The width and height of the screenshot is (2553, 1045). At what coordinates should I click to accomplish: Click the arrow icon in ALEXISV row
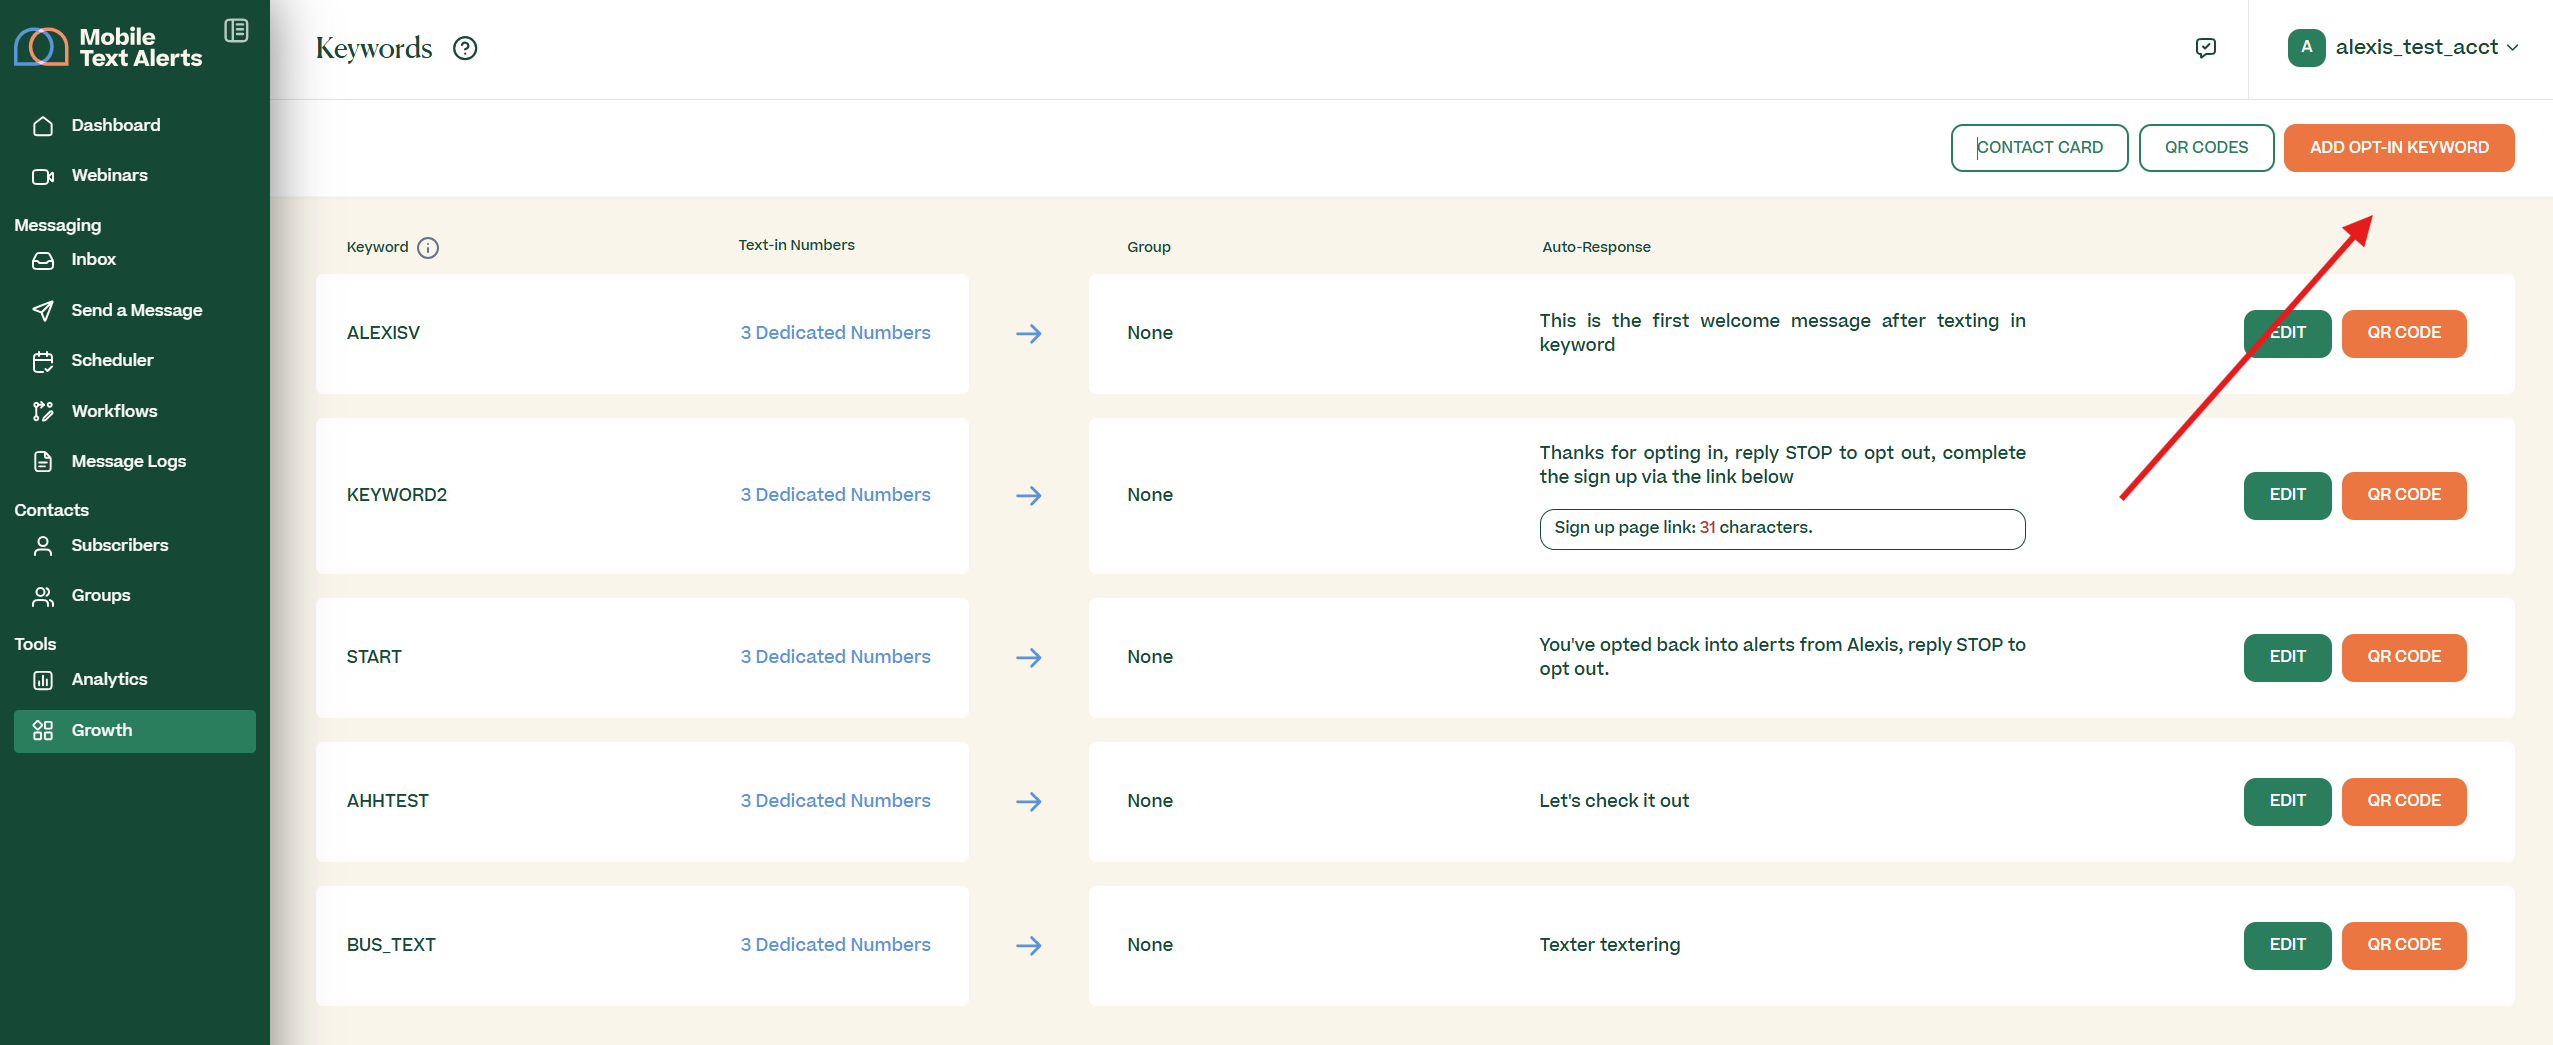(x=1028, y=334)
